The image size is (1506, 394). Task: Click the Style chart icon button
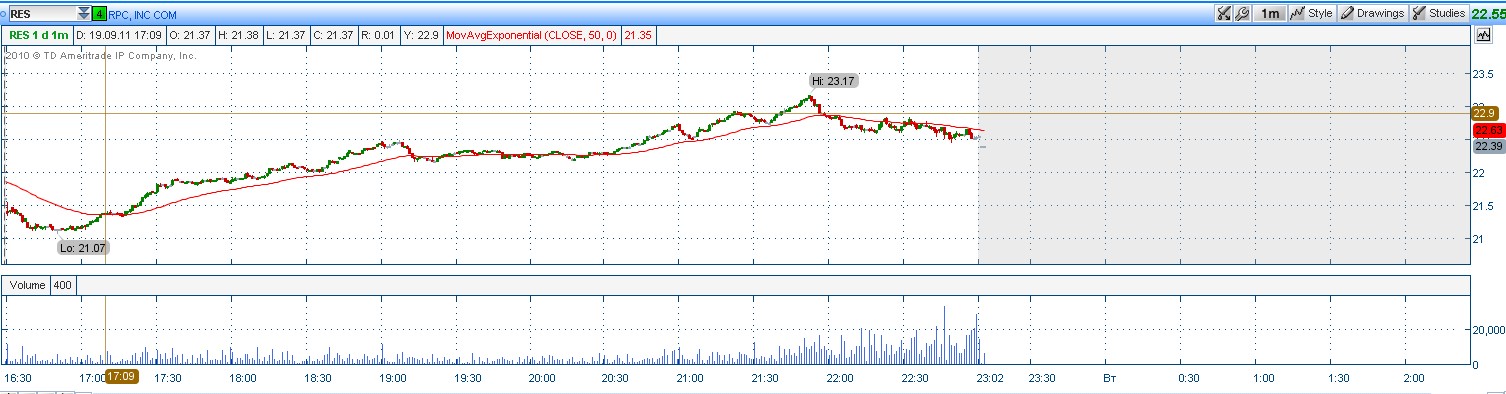(x=1311, y=13)
